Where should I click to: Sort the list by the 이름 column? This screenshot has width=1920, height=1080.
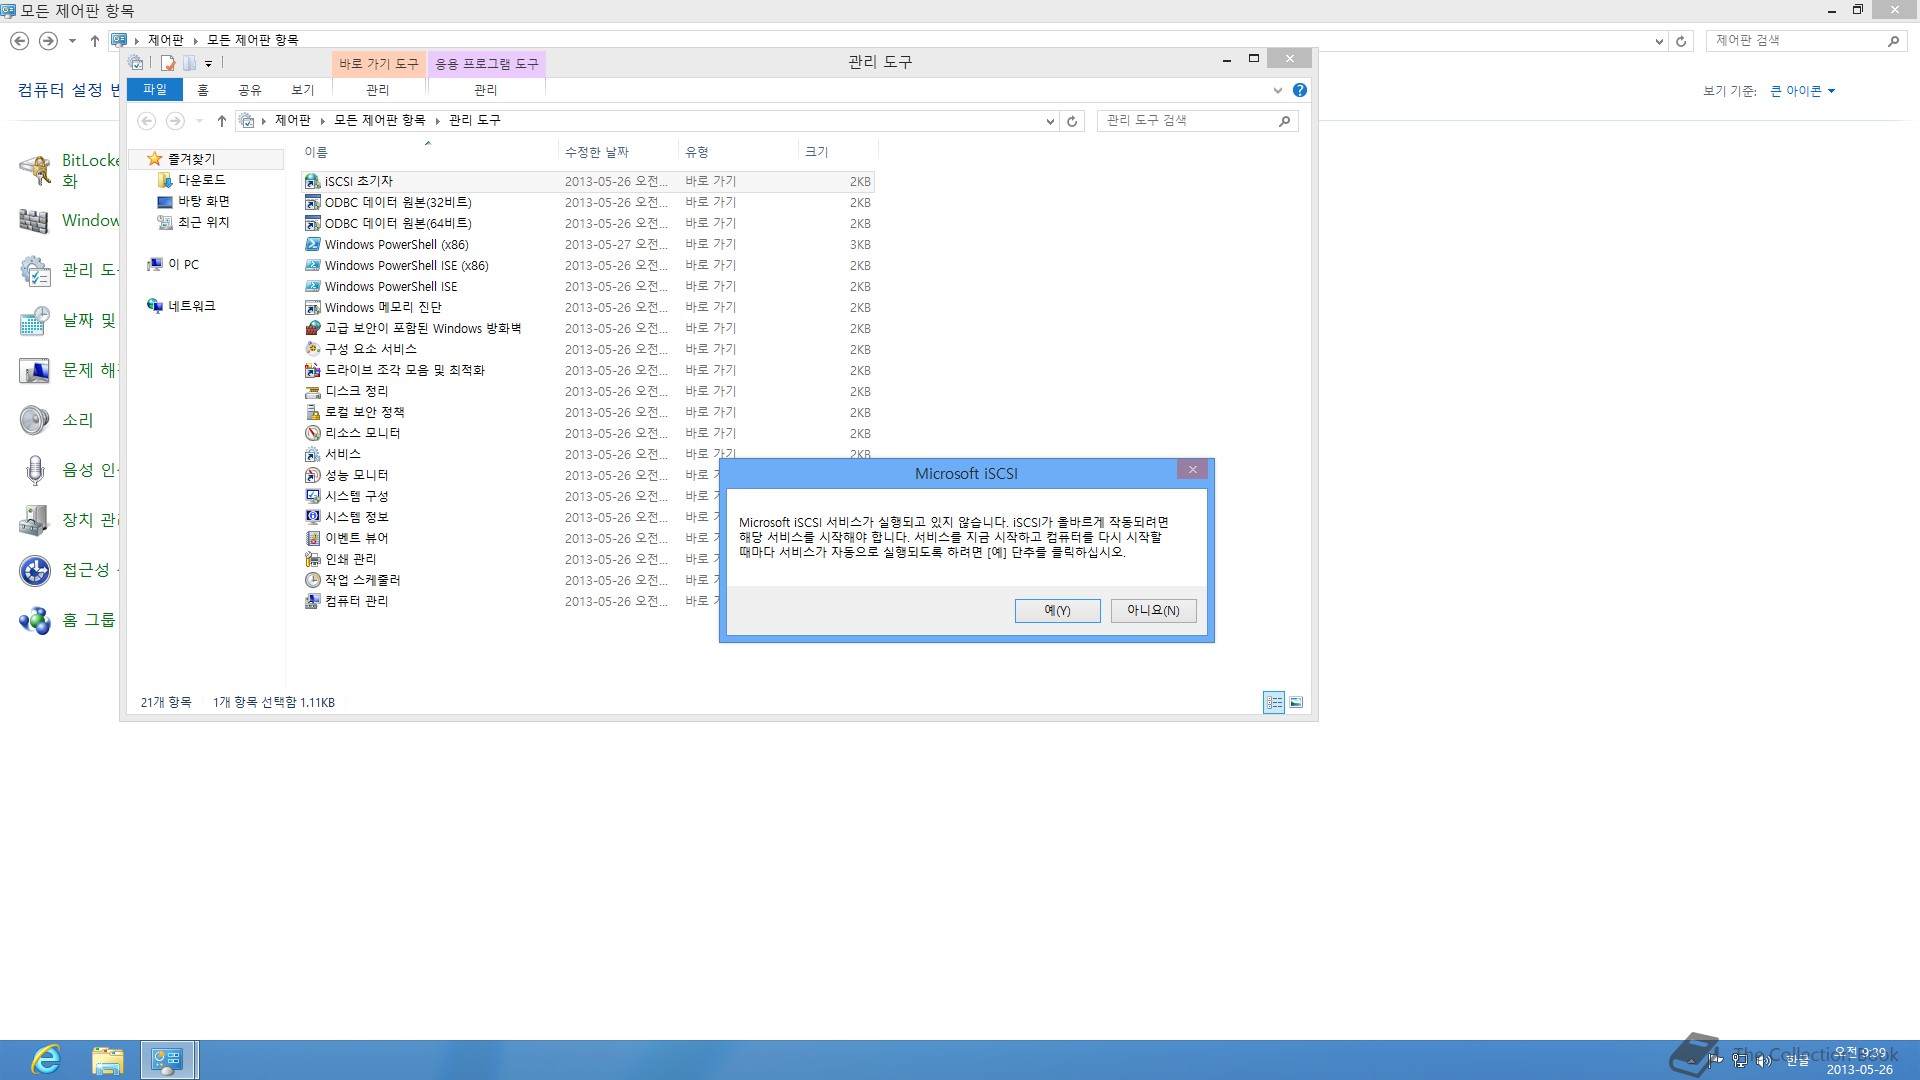click(x=428, y=152)
